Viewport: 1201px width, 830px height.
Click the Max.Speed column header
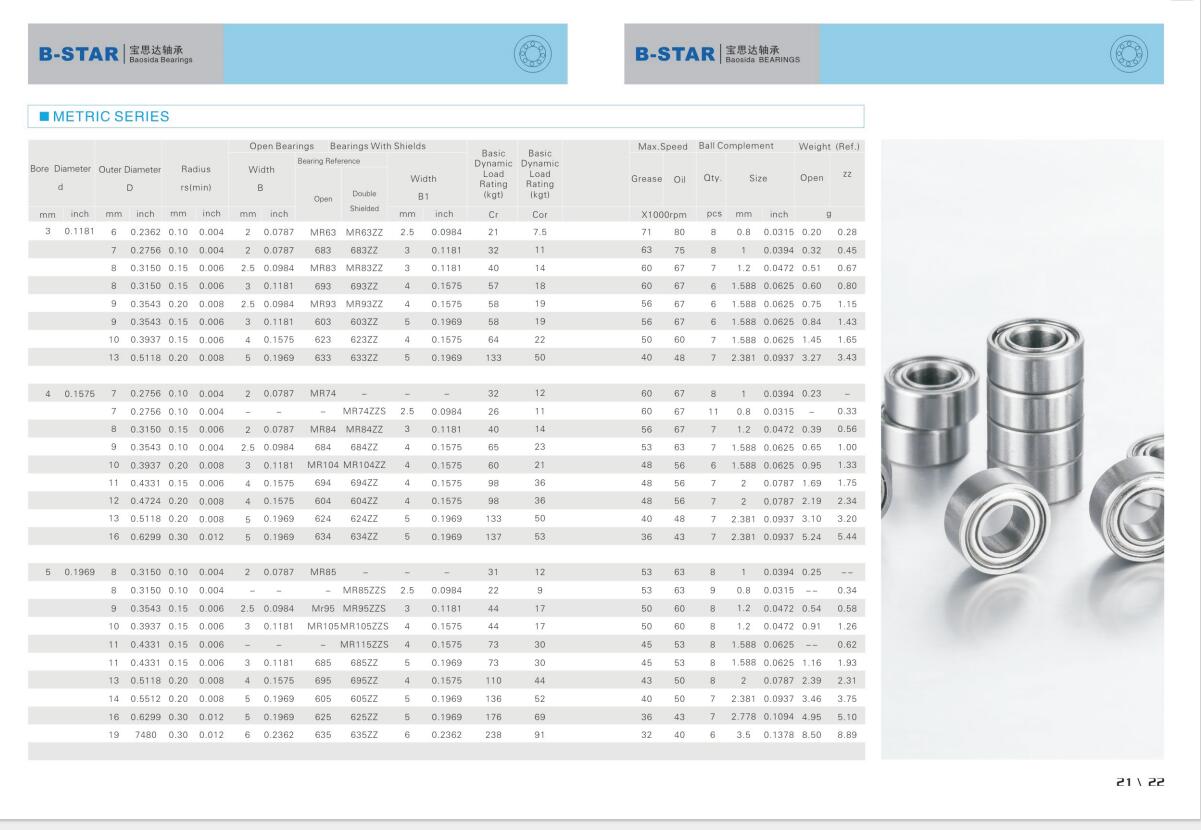pos(662,146)
